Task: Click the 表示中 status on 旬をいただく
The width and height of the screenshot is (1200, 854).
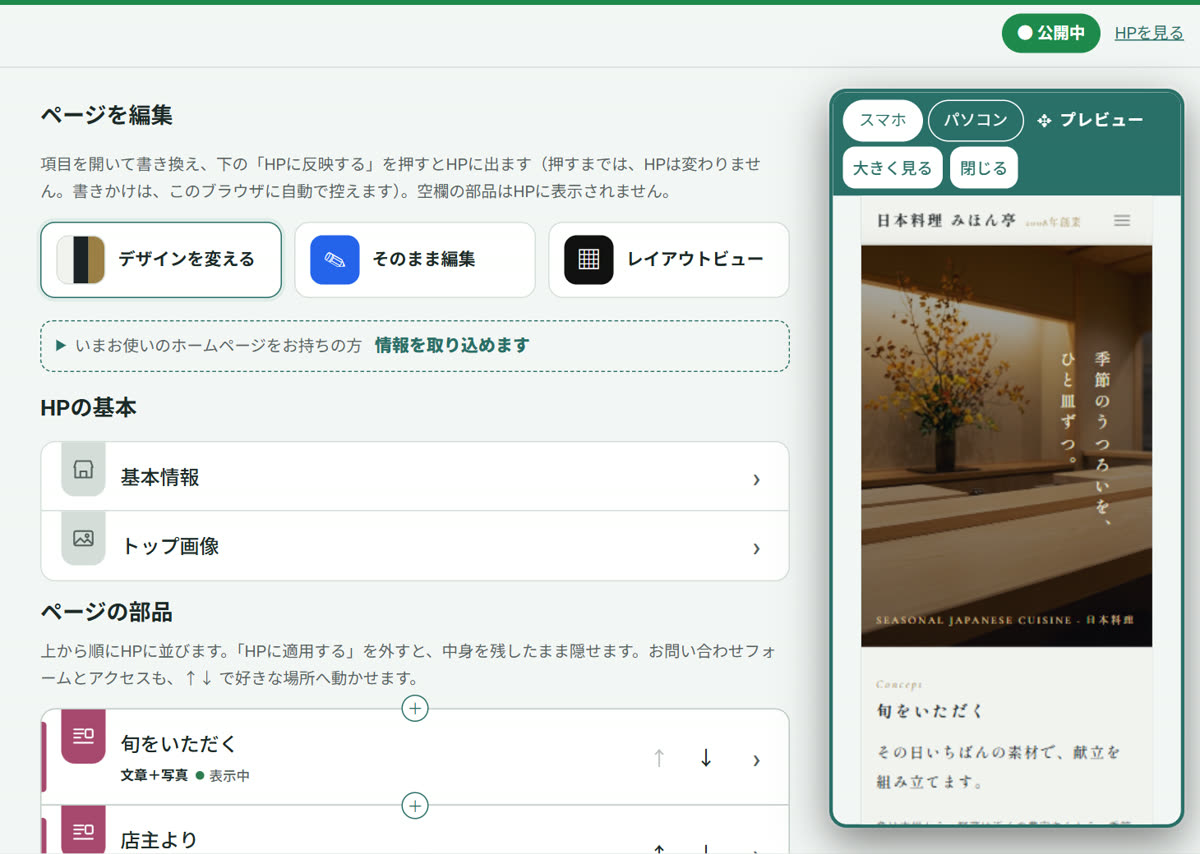Action: click(223, 775)
